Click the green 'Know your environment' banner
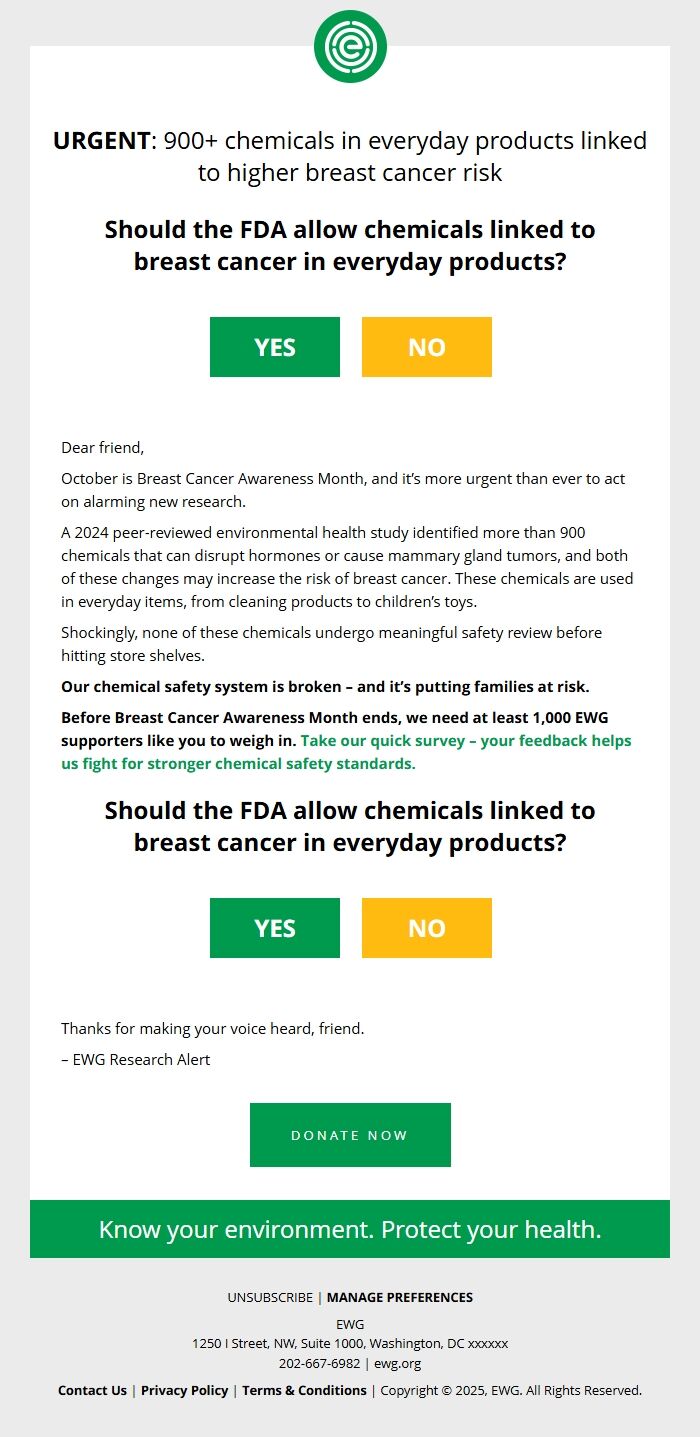 tap(350, 1229)
